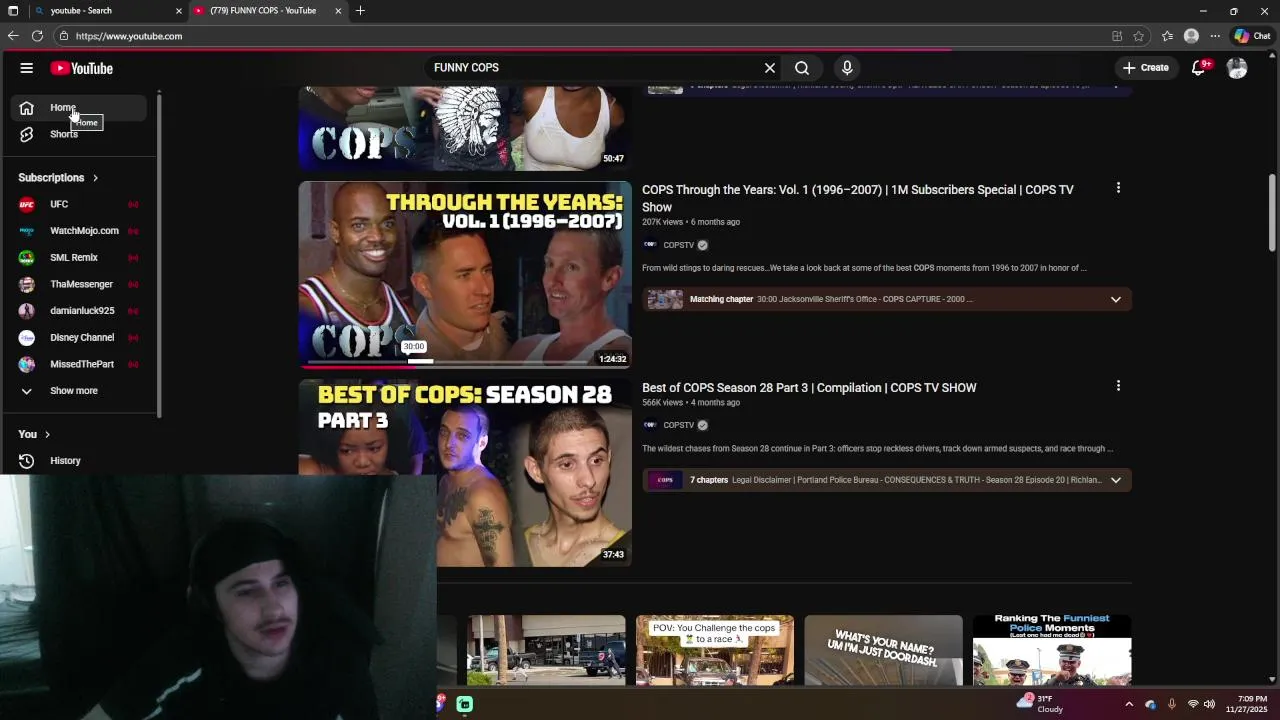1280x720 pixels.
Task: Open Disney Channel subscription
Action: [79, 337]
